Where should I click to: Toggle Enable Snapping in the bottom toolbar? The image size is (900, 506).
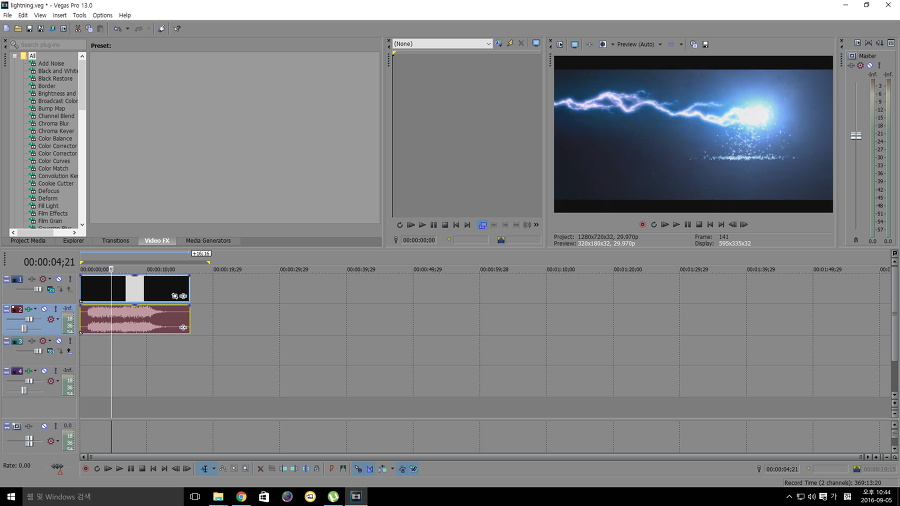coord(358,469)
